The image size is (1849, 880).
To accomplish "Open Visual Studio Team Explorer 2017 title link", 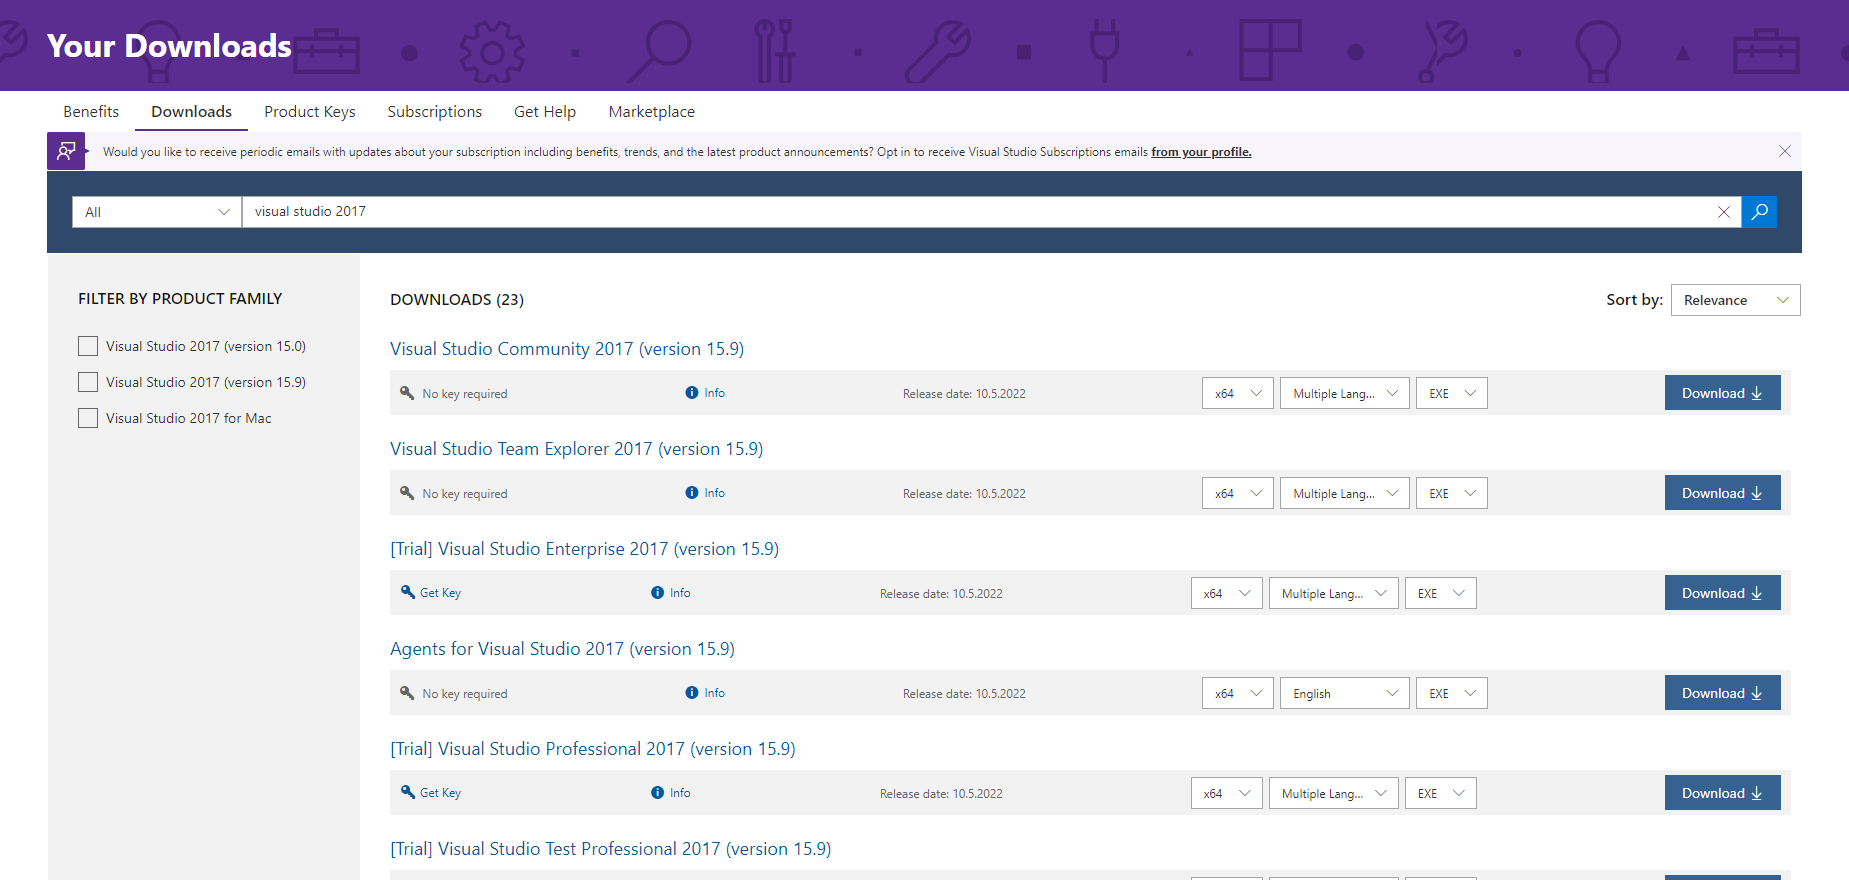I will 576,449.
